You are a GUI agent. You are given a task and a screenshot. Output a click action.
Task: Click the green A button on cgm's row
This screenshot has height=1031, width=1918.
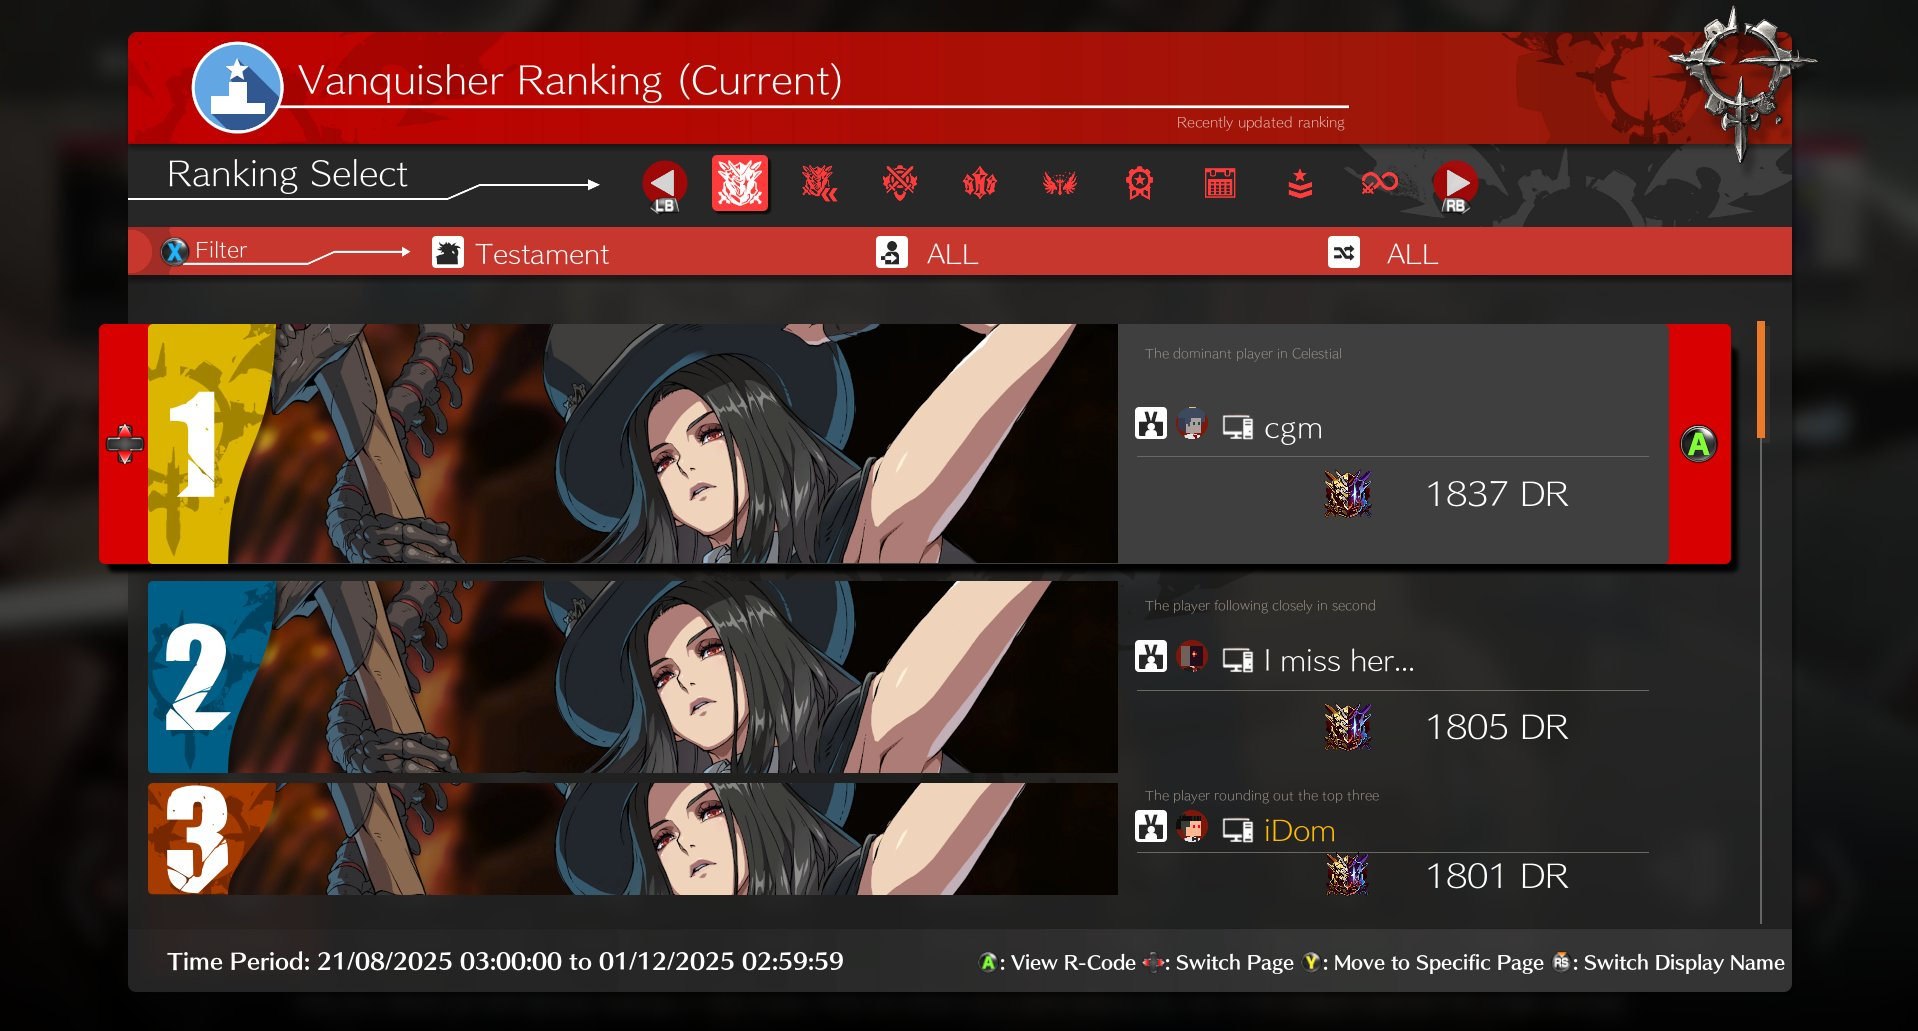[x=1699, y=444]
